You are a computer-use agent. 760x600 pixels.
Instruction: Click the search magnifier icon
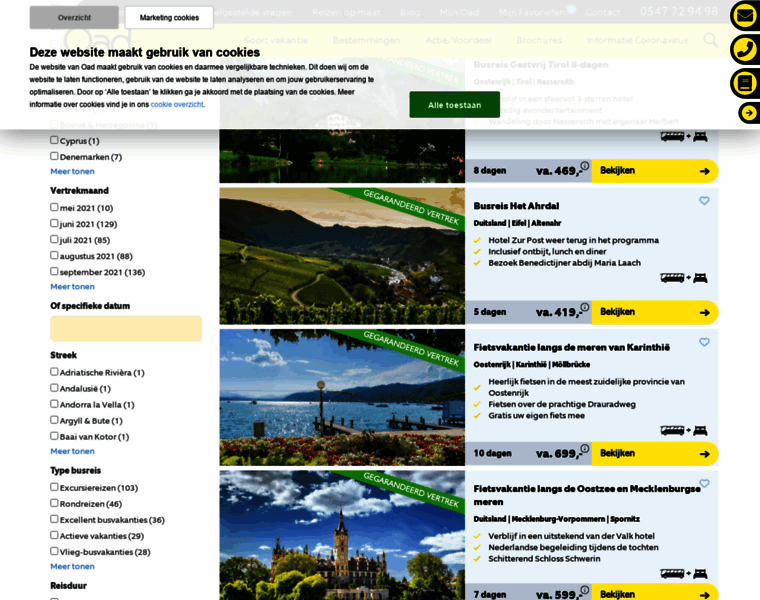(x=711, y=40)
